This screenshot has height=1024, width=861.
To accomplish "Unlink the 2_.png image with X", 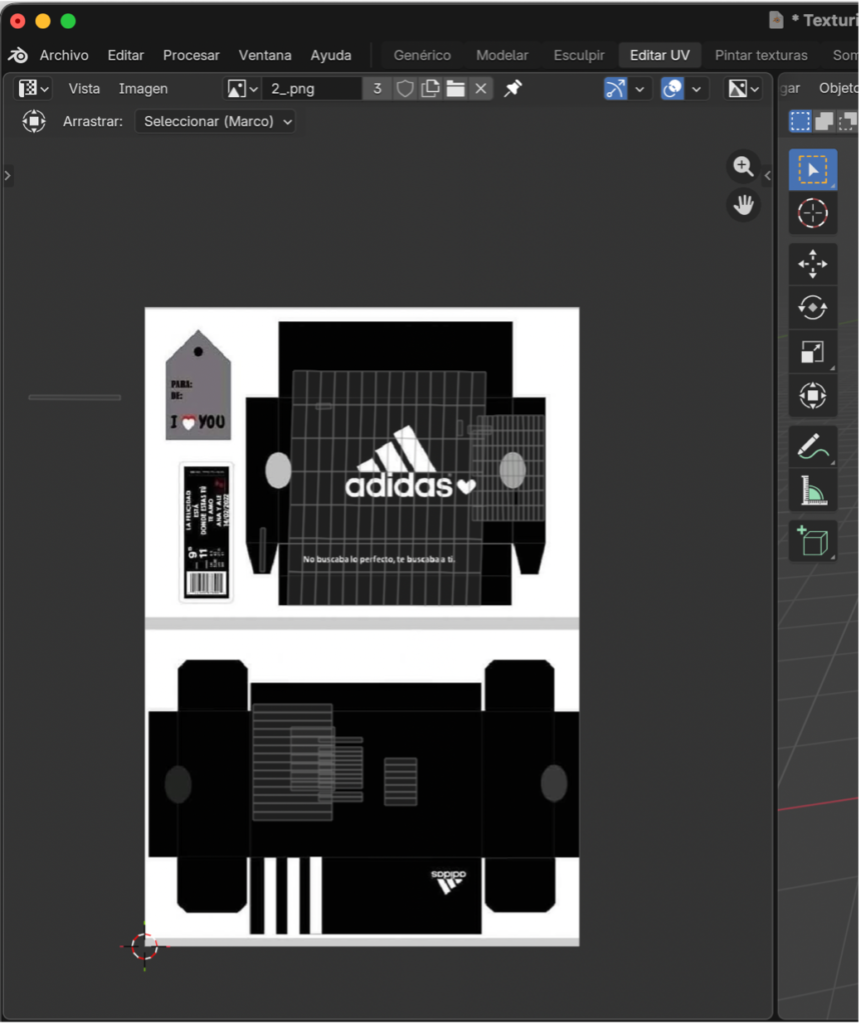I will tap(481, 89).
